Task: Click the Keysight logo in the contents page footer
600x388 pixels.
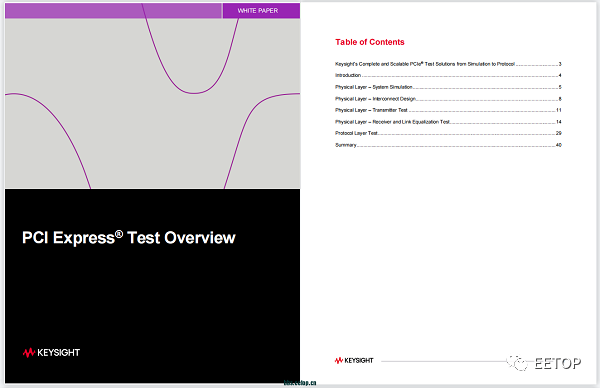Action: click(x=354, y=360)
